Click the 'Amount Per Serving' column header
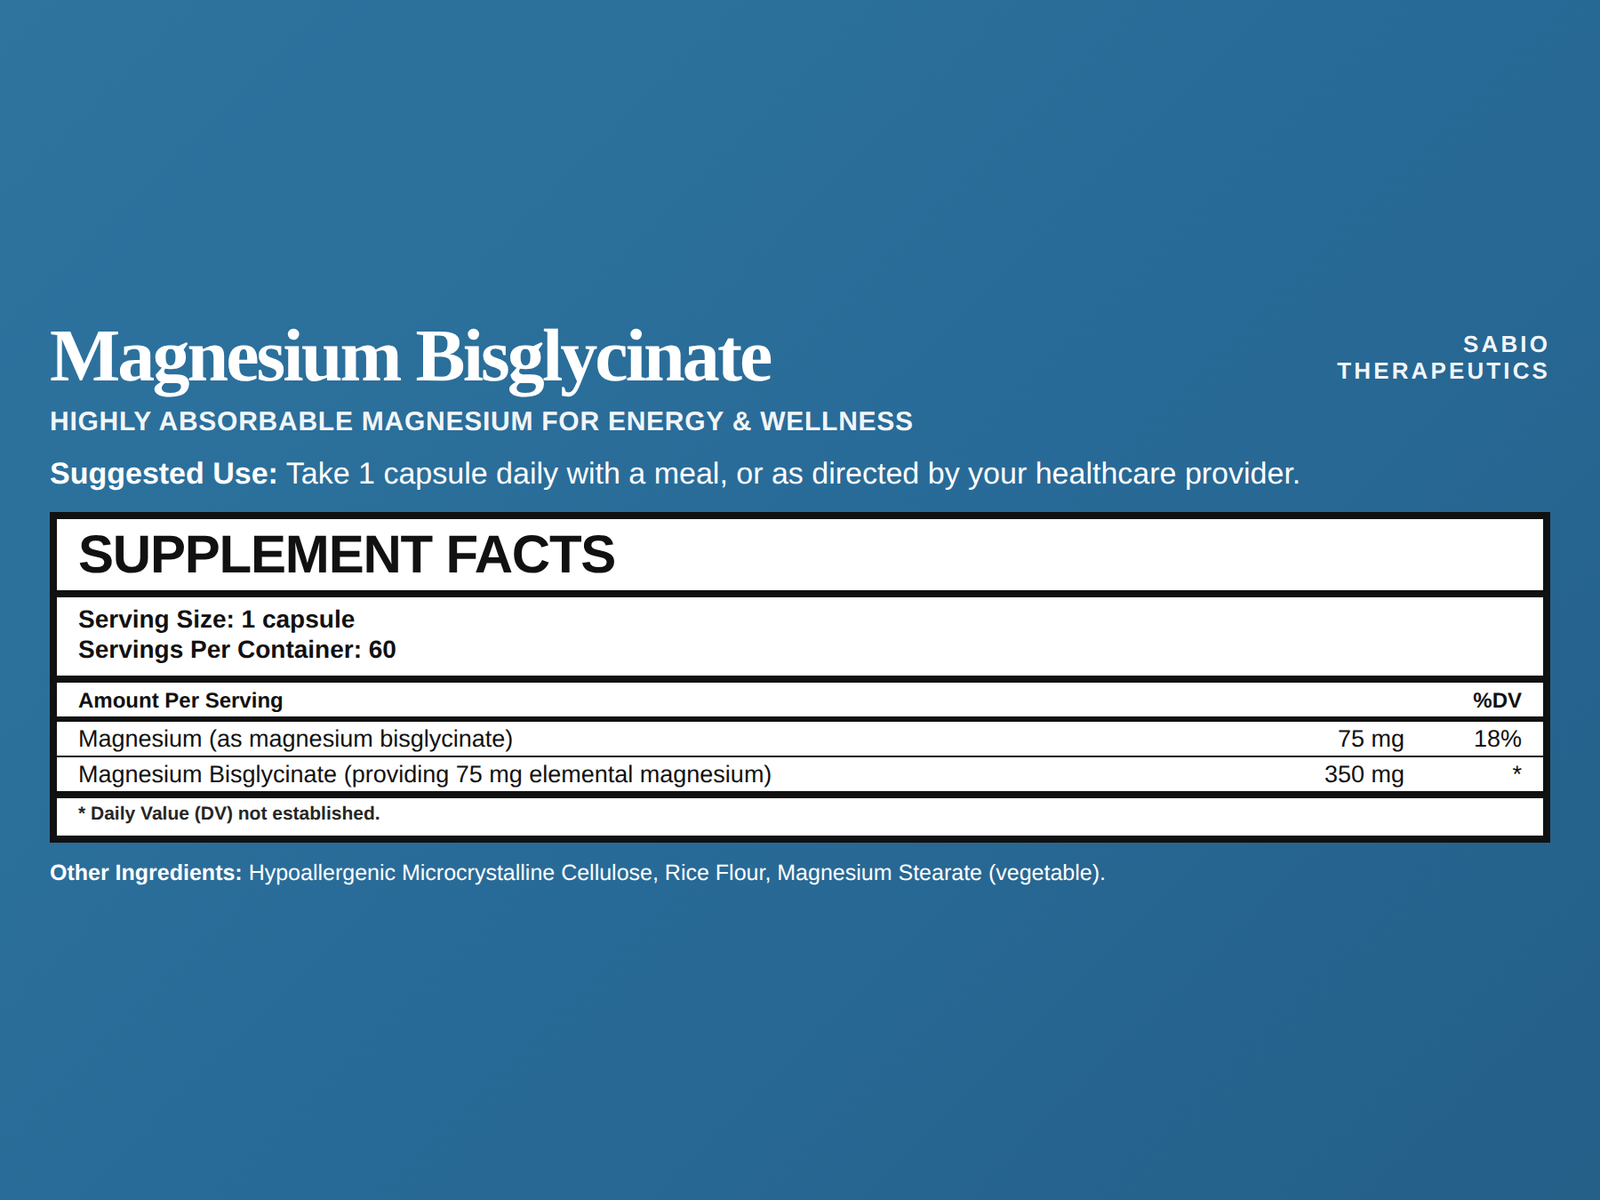 (181, 700)
